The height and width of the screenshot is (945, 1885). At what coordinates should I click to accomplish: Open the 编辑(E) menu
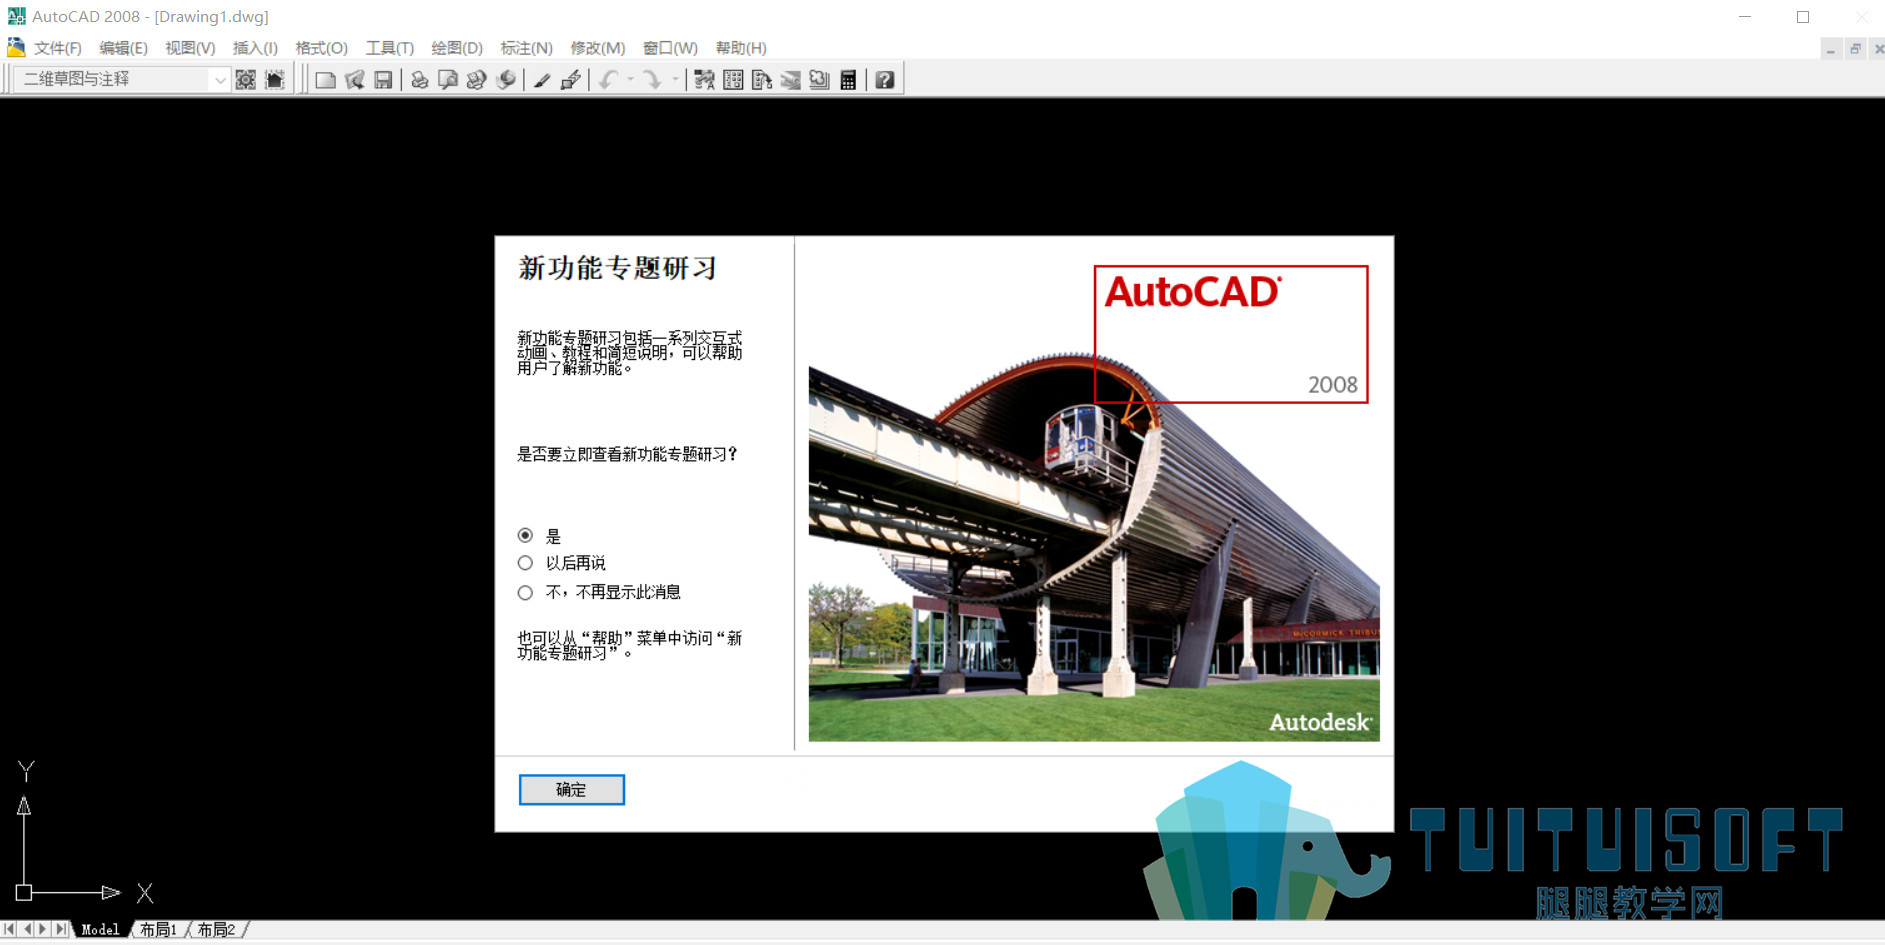(123, 48)
